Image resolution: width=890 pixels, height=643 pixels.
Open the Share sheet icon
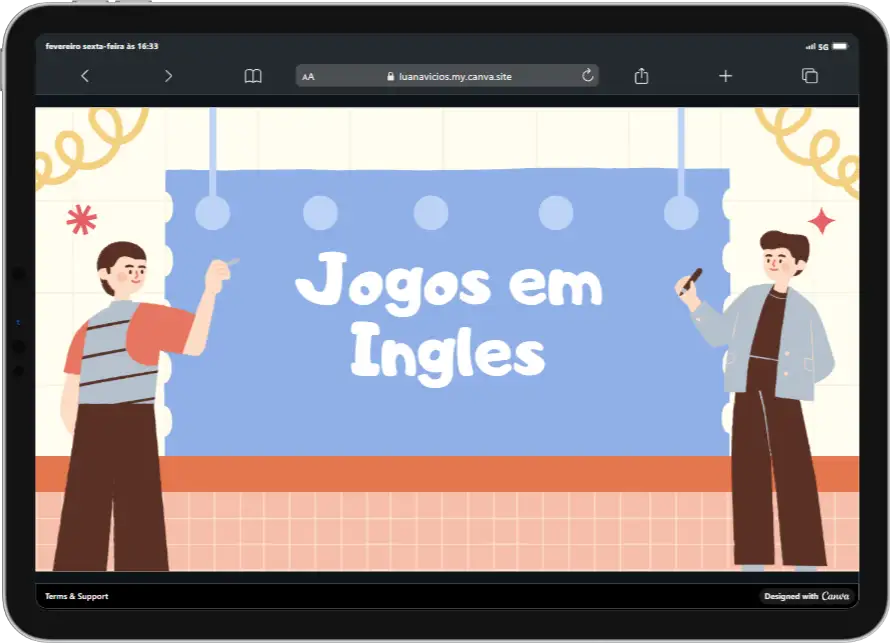642,76
